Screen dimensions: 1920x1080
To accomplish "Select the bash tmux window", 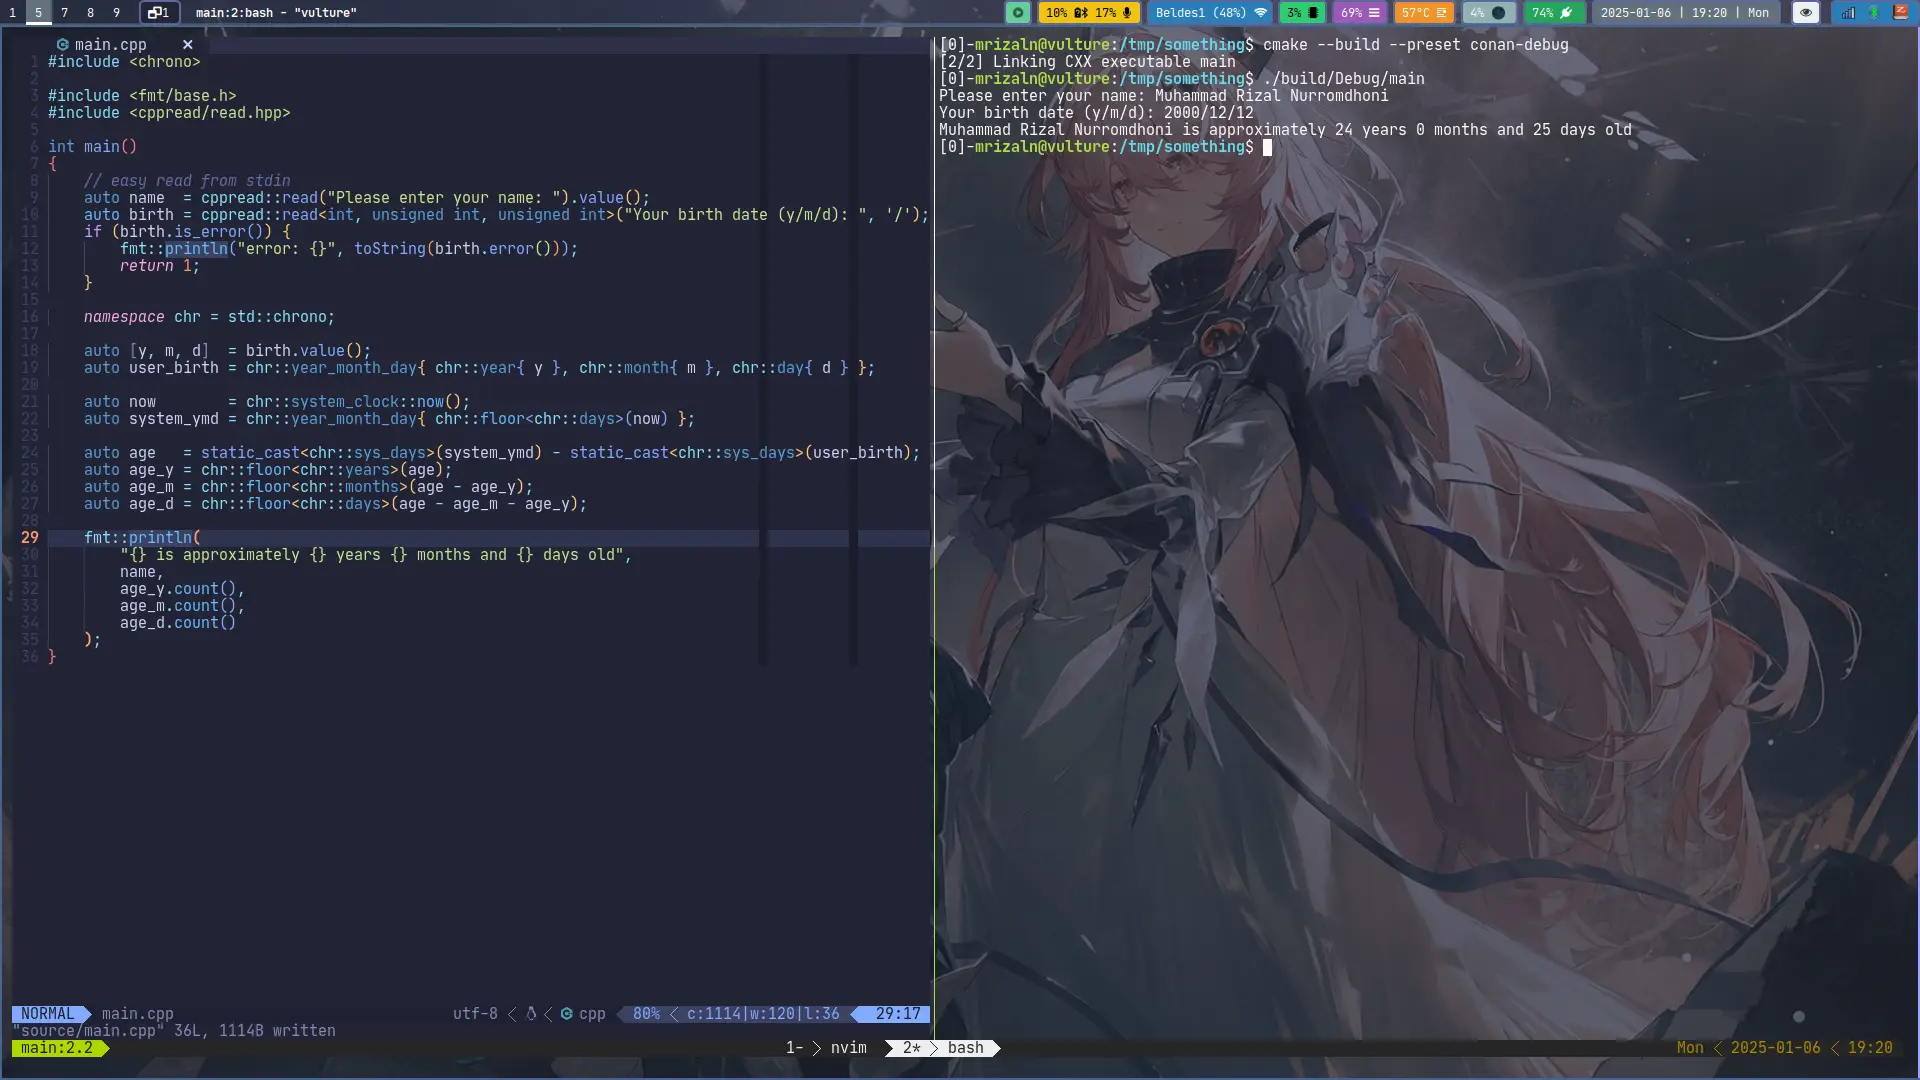I will tap(964, 1048).
